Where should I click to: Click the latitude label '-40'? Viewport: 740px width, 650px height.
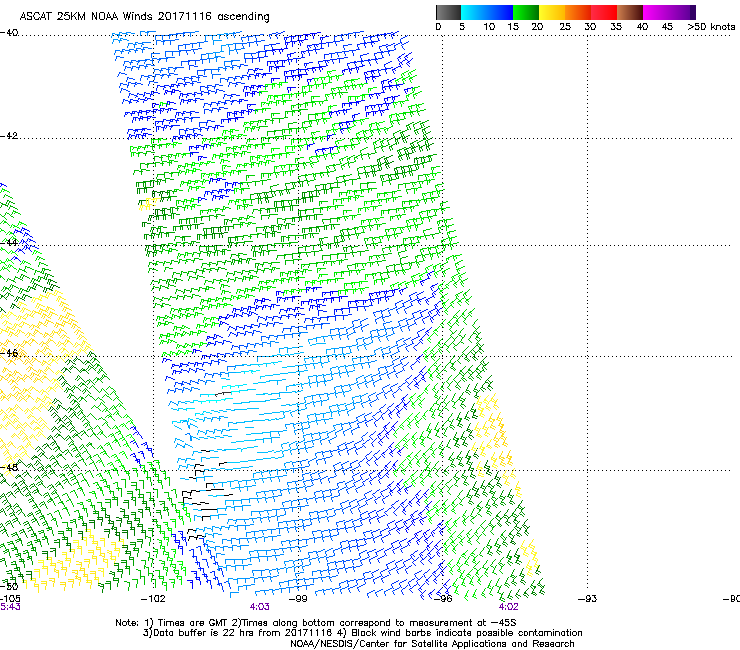click(9, 33)
